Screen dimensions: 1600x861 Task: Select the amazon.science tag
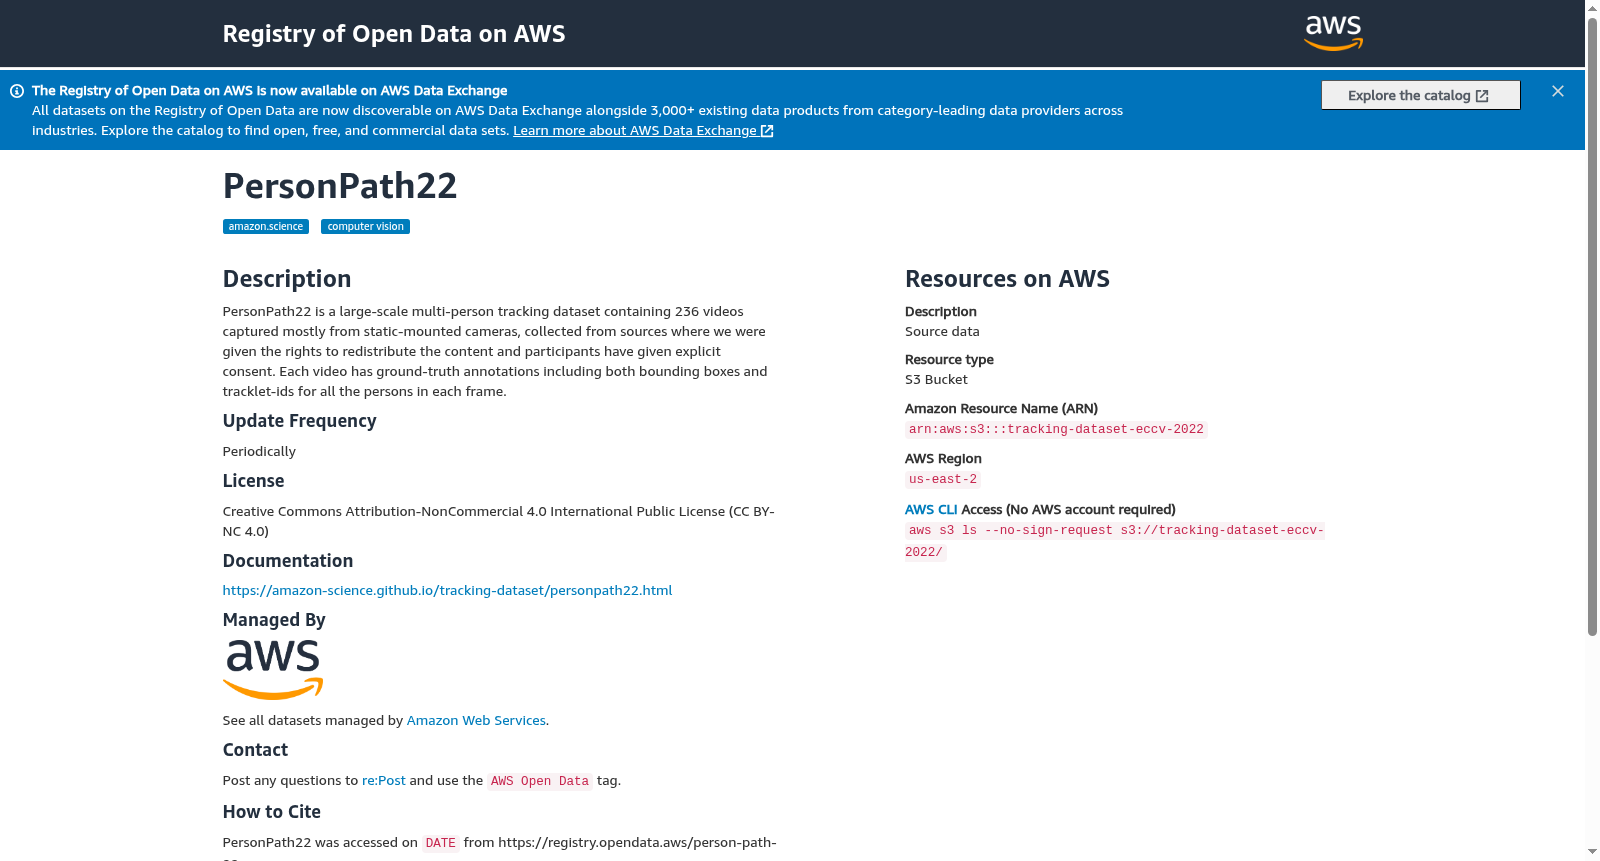click(266, 227)
